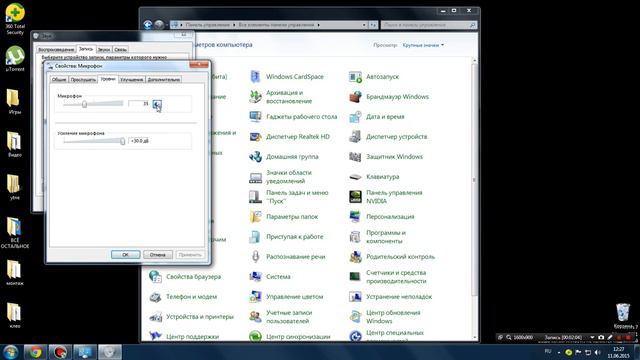Open the Игры desktop folder

[x=14, y=102]
